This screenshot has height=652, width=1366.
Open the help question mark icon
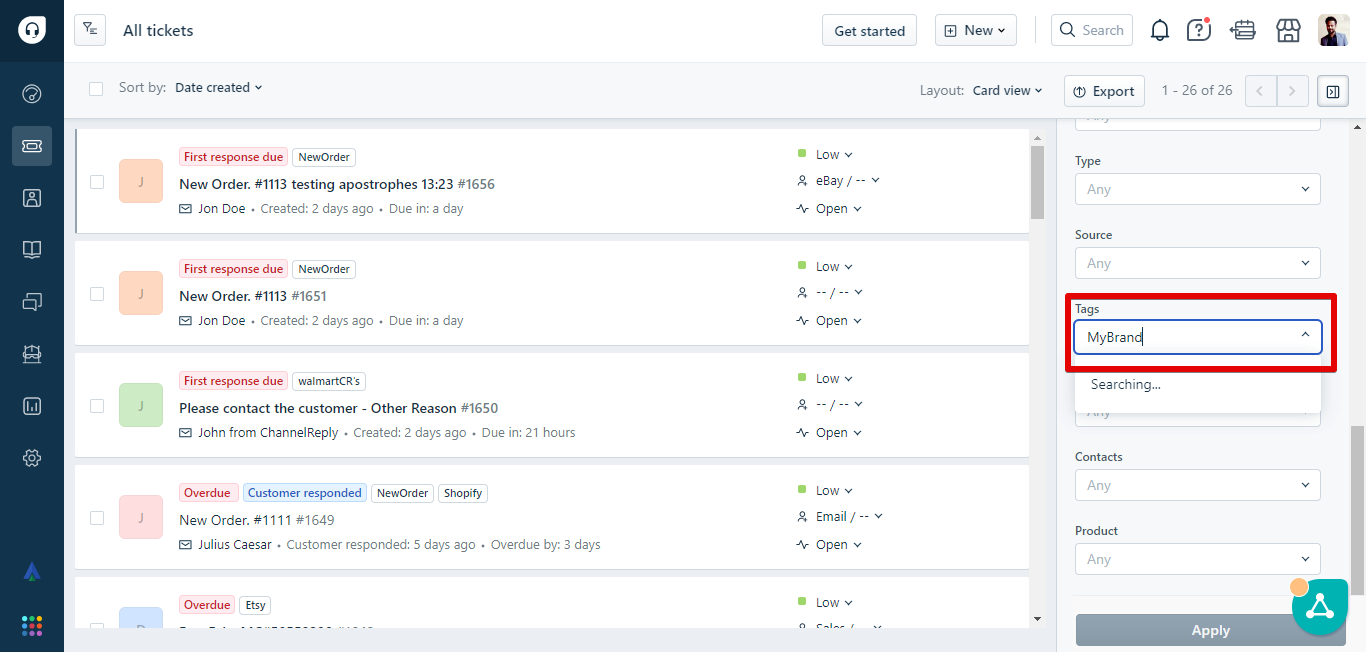tap(1198, 30)
